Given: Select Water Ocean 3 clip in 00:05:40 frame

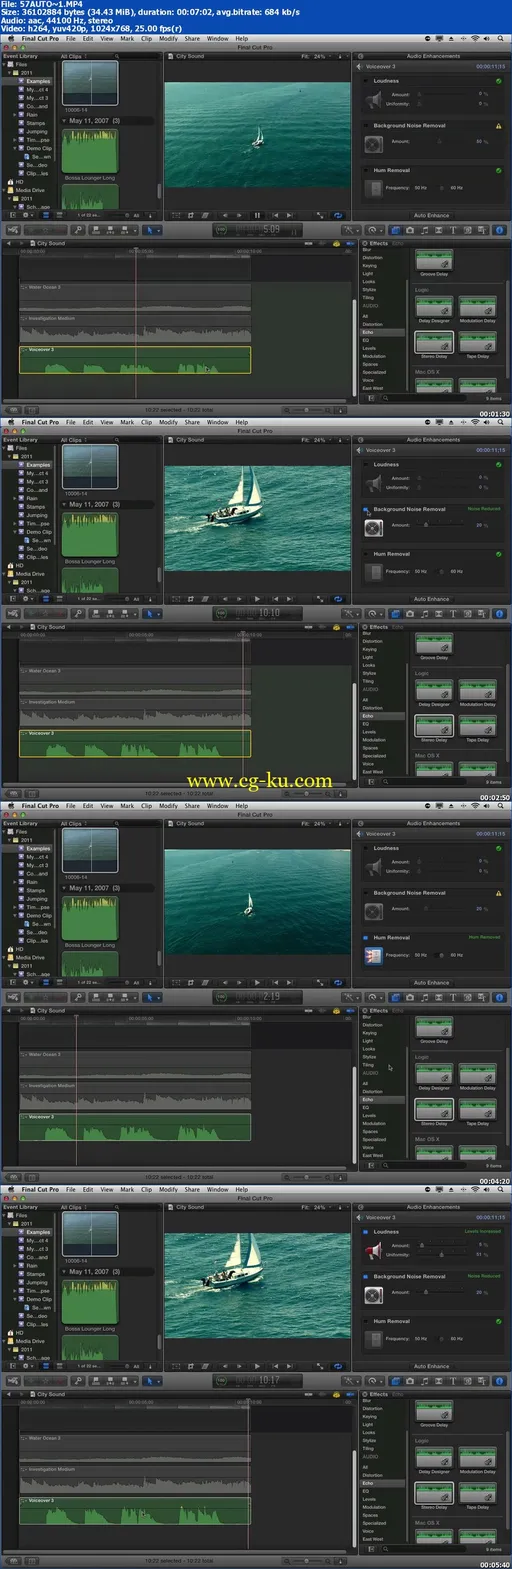Looking at the screenshot, I should pos(135,1448).
